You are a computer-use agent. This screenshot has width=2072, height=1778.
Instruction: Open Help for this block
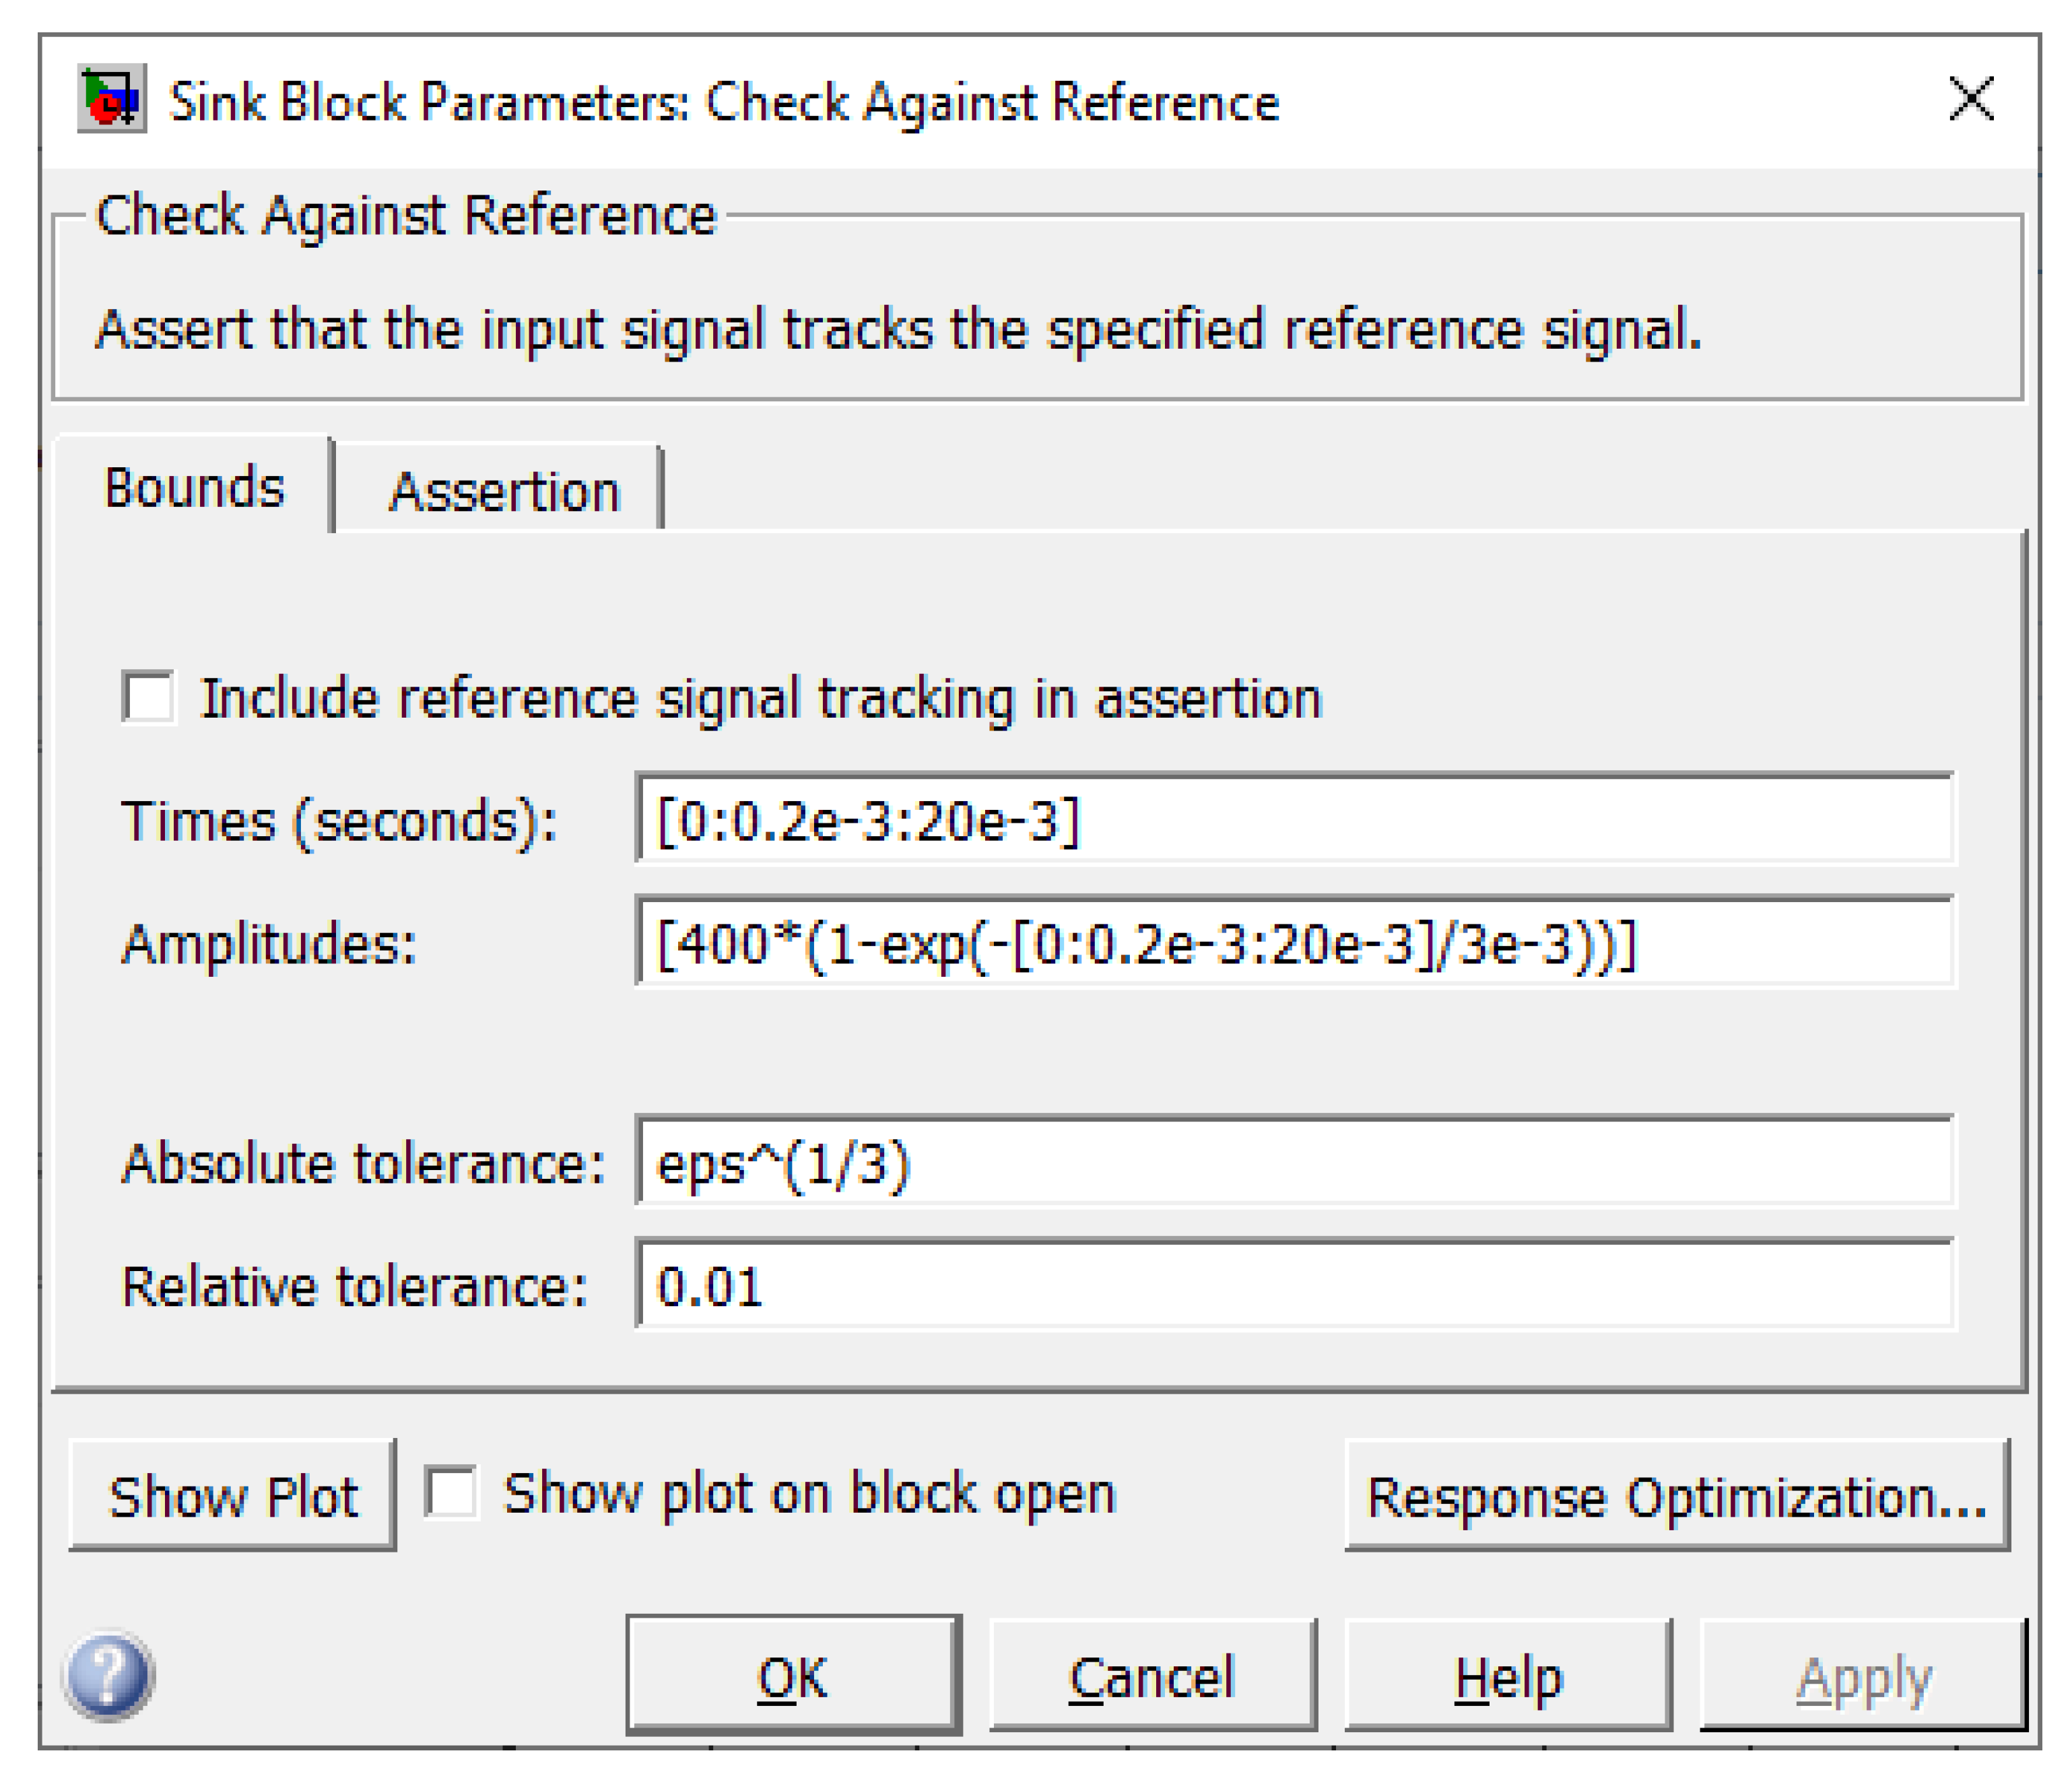click(1507, 1677)
